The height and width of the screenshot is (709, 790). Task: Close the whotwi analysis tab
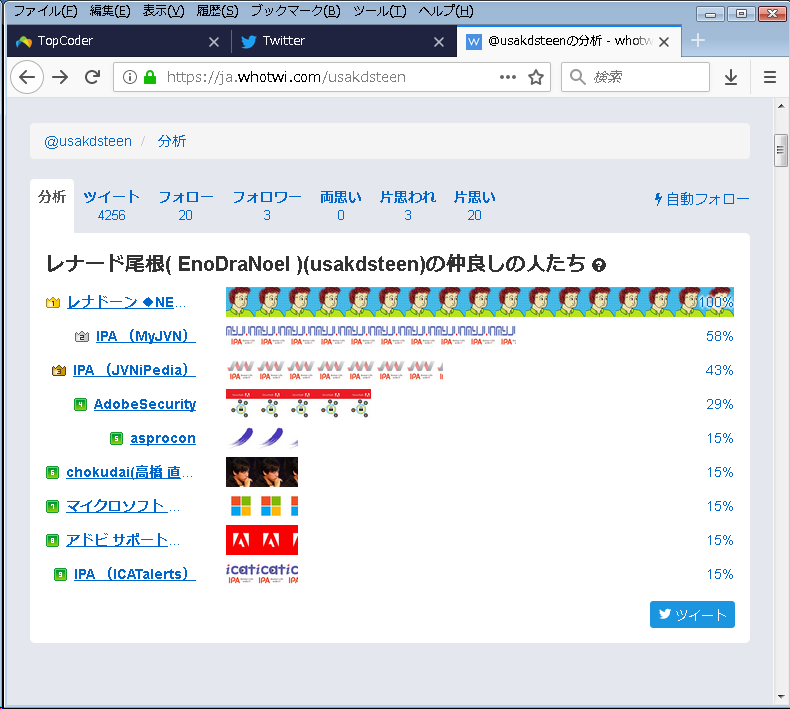(664, 42)
